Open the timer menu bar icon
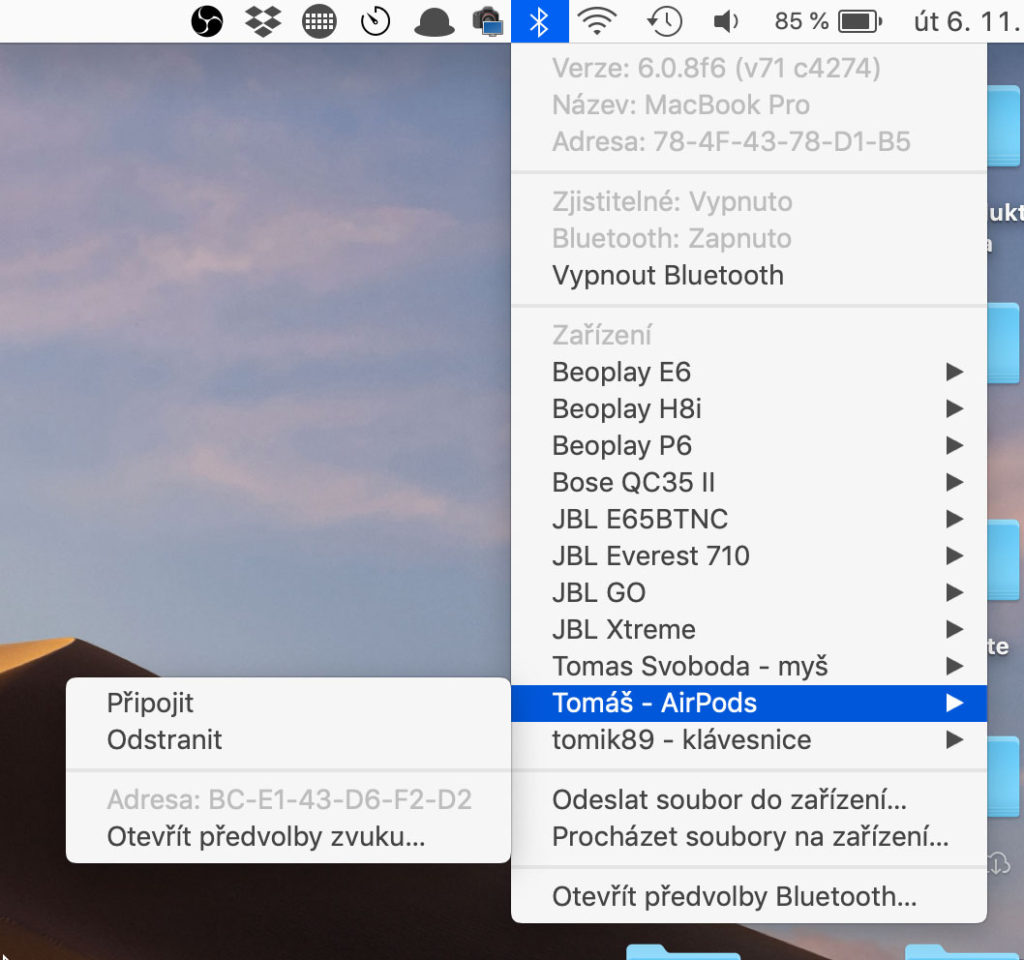 pyautogui.click(x=376, y=20)
